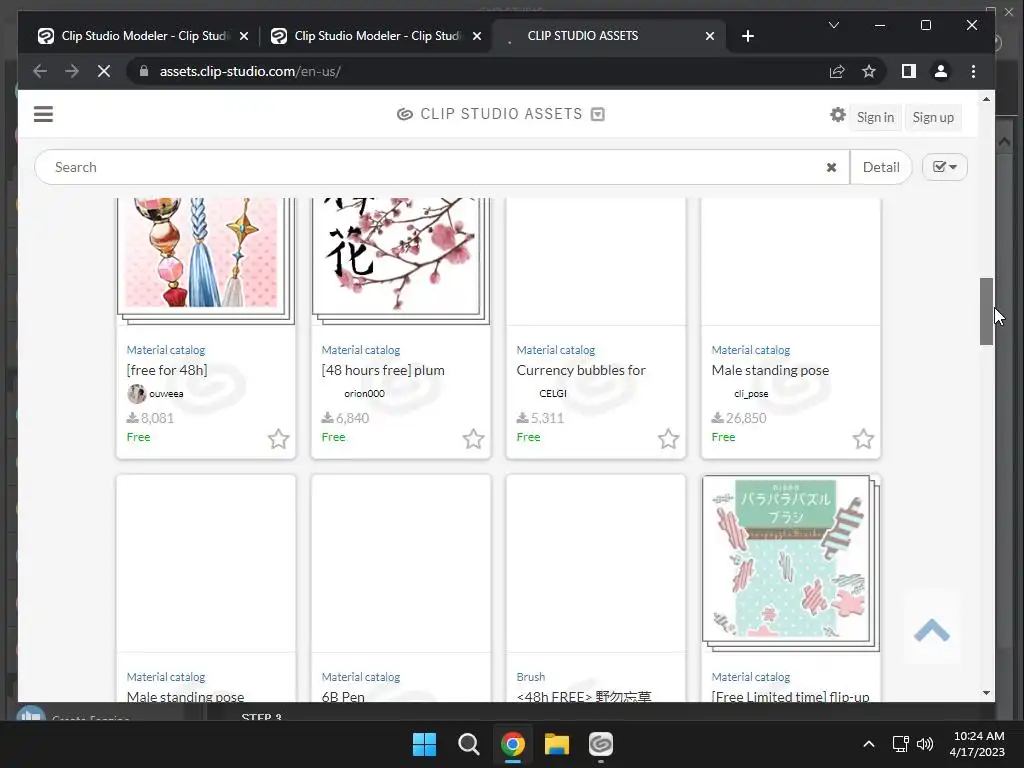The image size is (1024, 768).
Task: Go forward with the forward arrow
Action: [72, 72]
